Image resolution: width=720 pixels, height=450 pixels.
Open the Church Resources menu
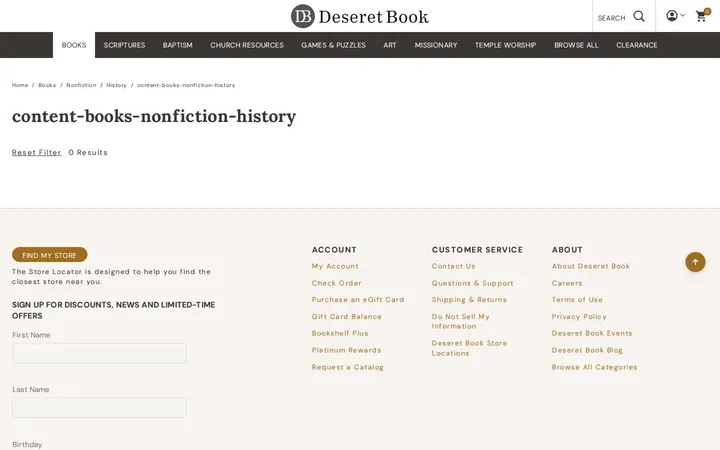(x=247, y=45)
